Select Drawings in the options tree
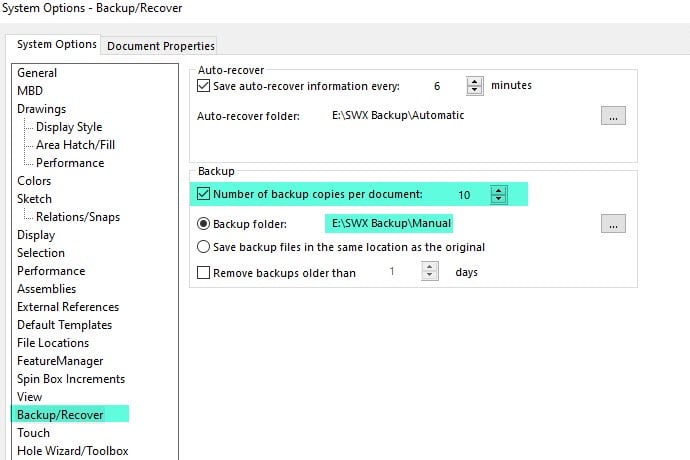 tap(41, 109)
